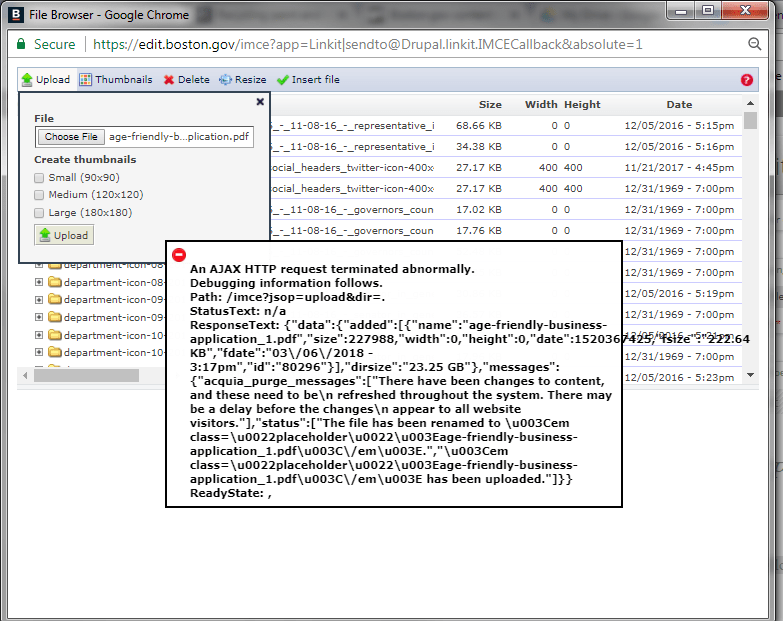Select Resize in the toolbar
The width and height of the screenshot is (783, 621).
(x=243, y=80)
